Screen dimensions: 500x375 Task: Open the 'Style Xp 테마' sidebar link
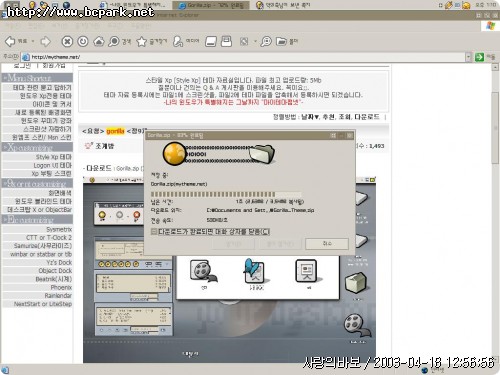[54, 157]
